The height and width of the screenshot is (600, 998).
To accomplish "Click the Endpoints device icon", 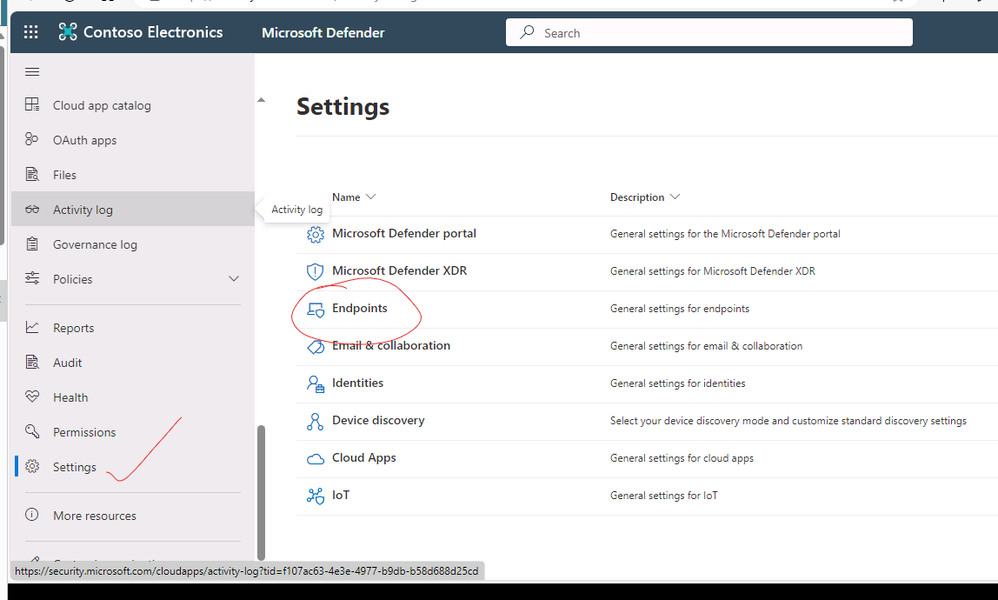I will (315, 310).
